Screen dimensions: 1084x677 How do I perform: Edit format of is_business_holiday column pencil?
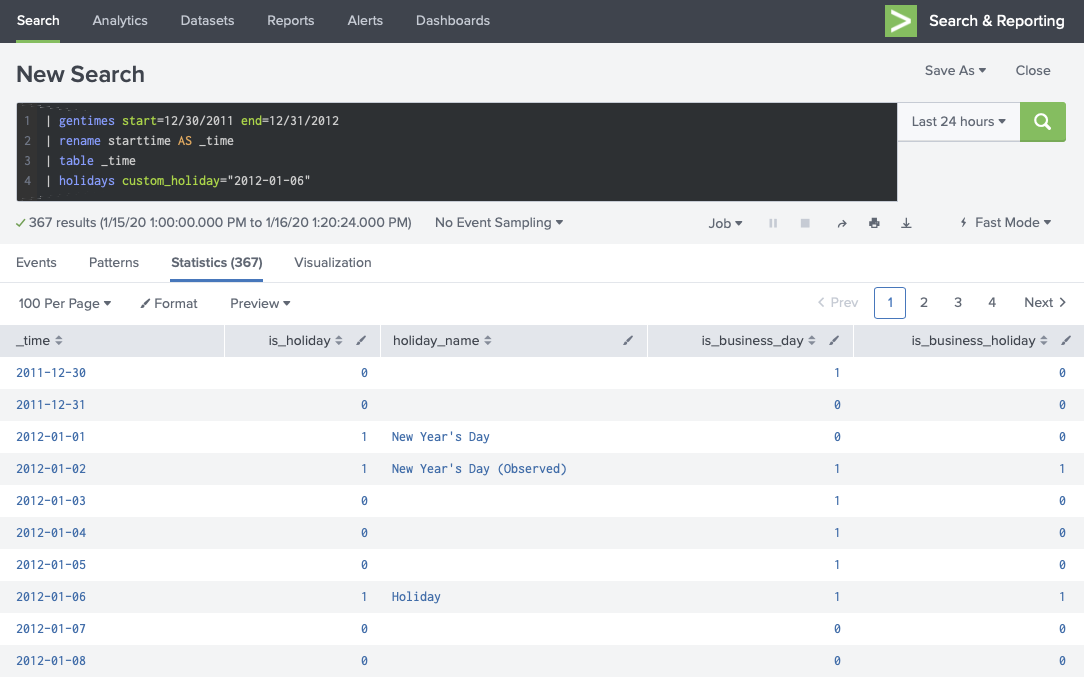[1065, 340]
